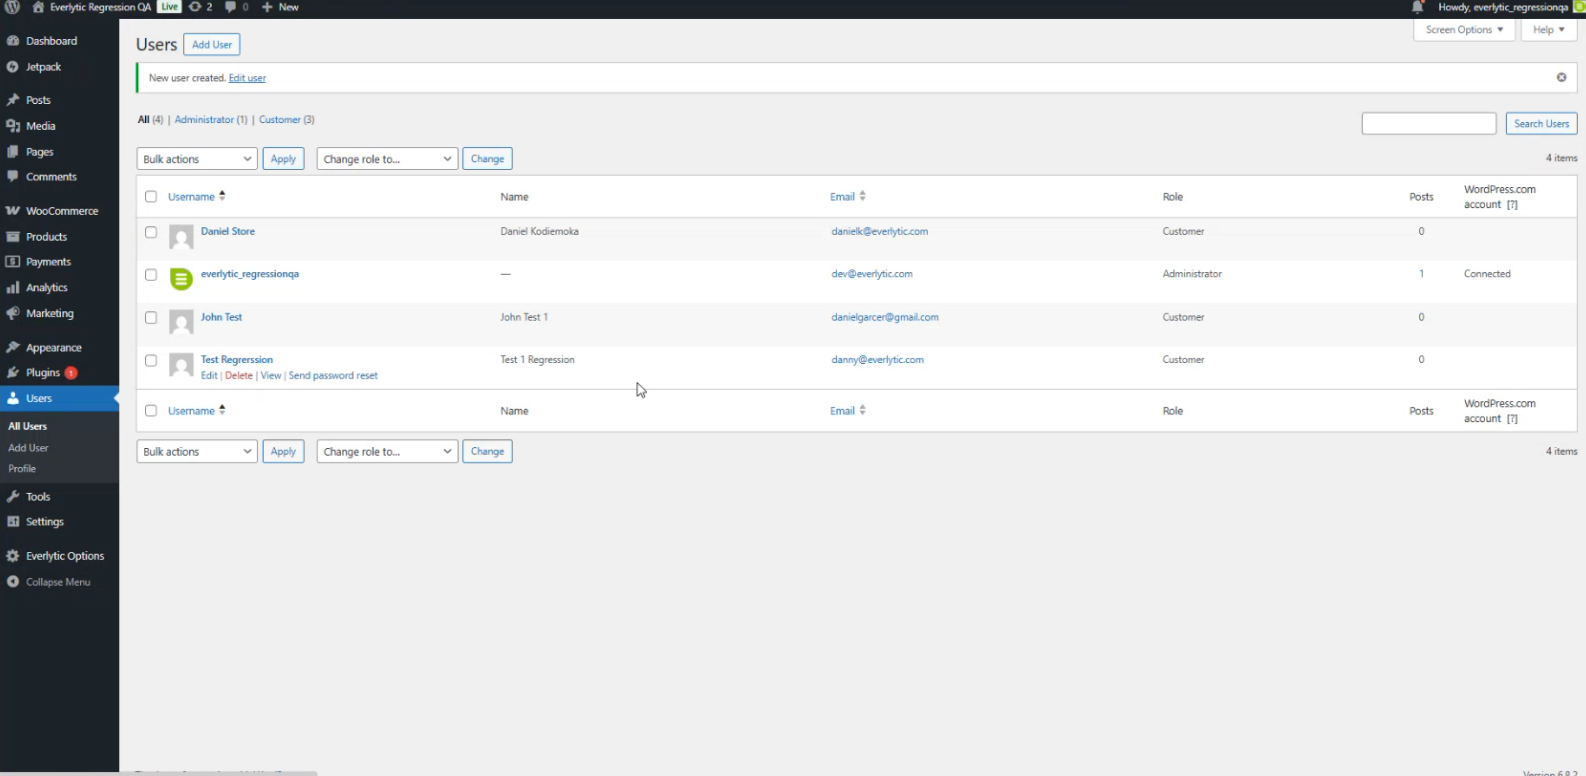
Task: Click the Media icon in sidebar
Action: coord(13,126)
